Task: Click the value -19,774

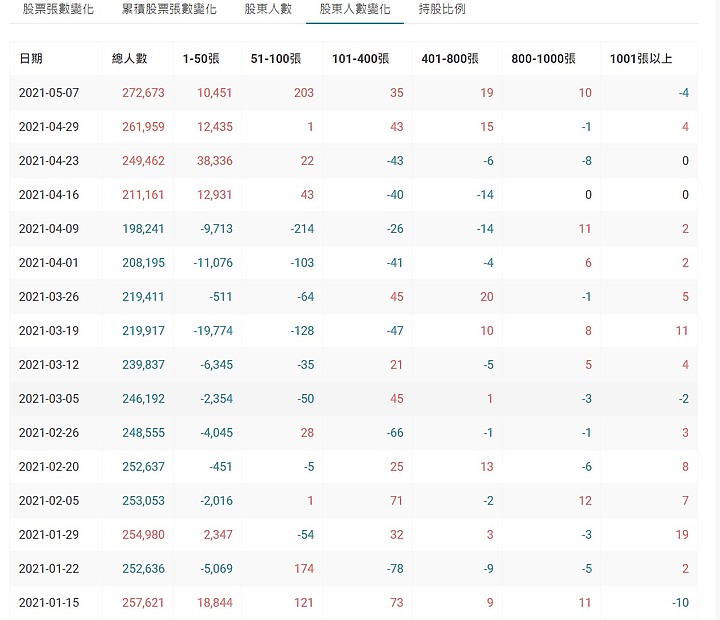Action: (213, 331)
